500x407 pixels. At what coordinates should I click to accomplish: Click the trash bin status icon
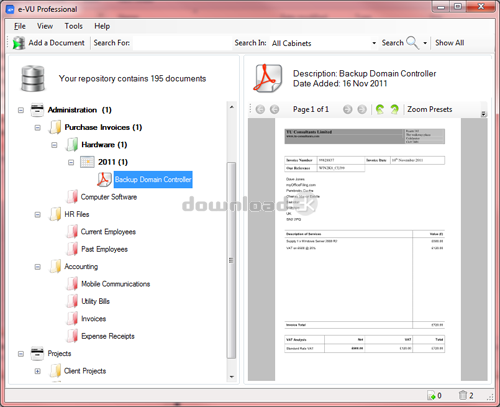pos(463,395)
